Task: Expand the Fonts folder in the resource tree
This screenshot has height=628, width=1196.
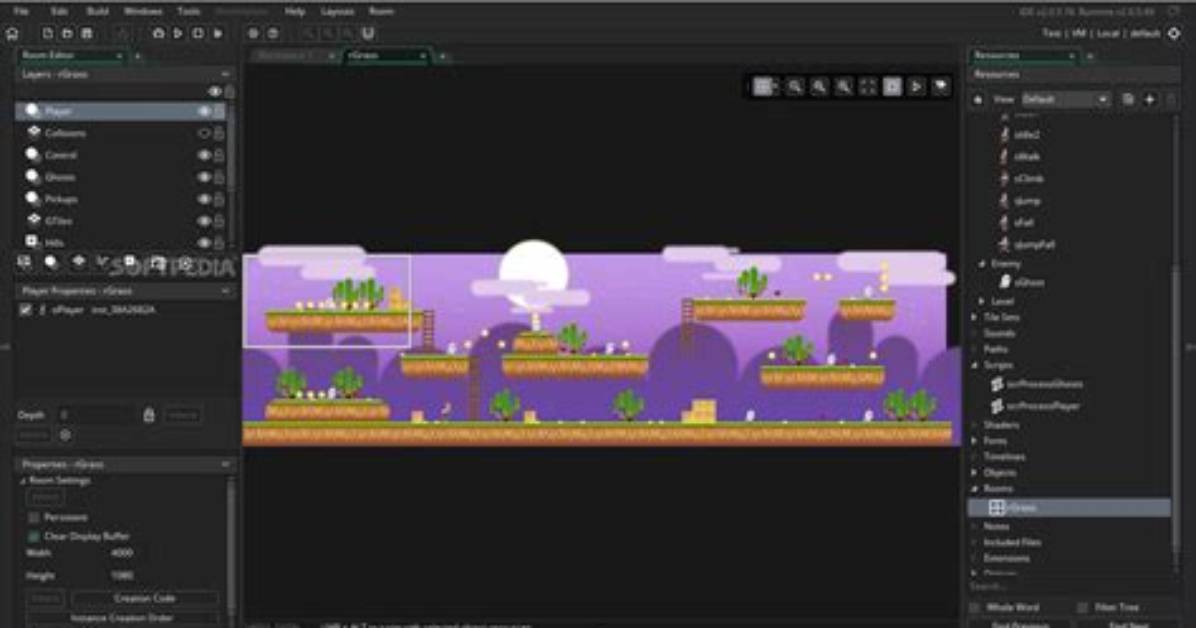Action: 974,441
